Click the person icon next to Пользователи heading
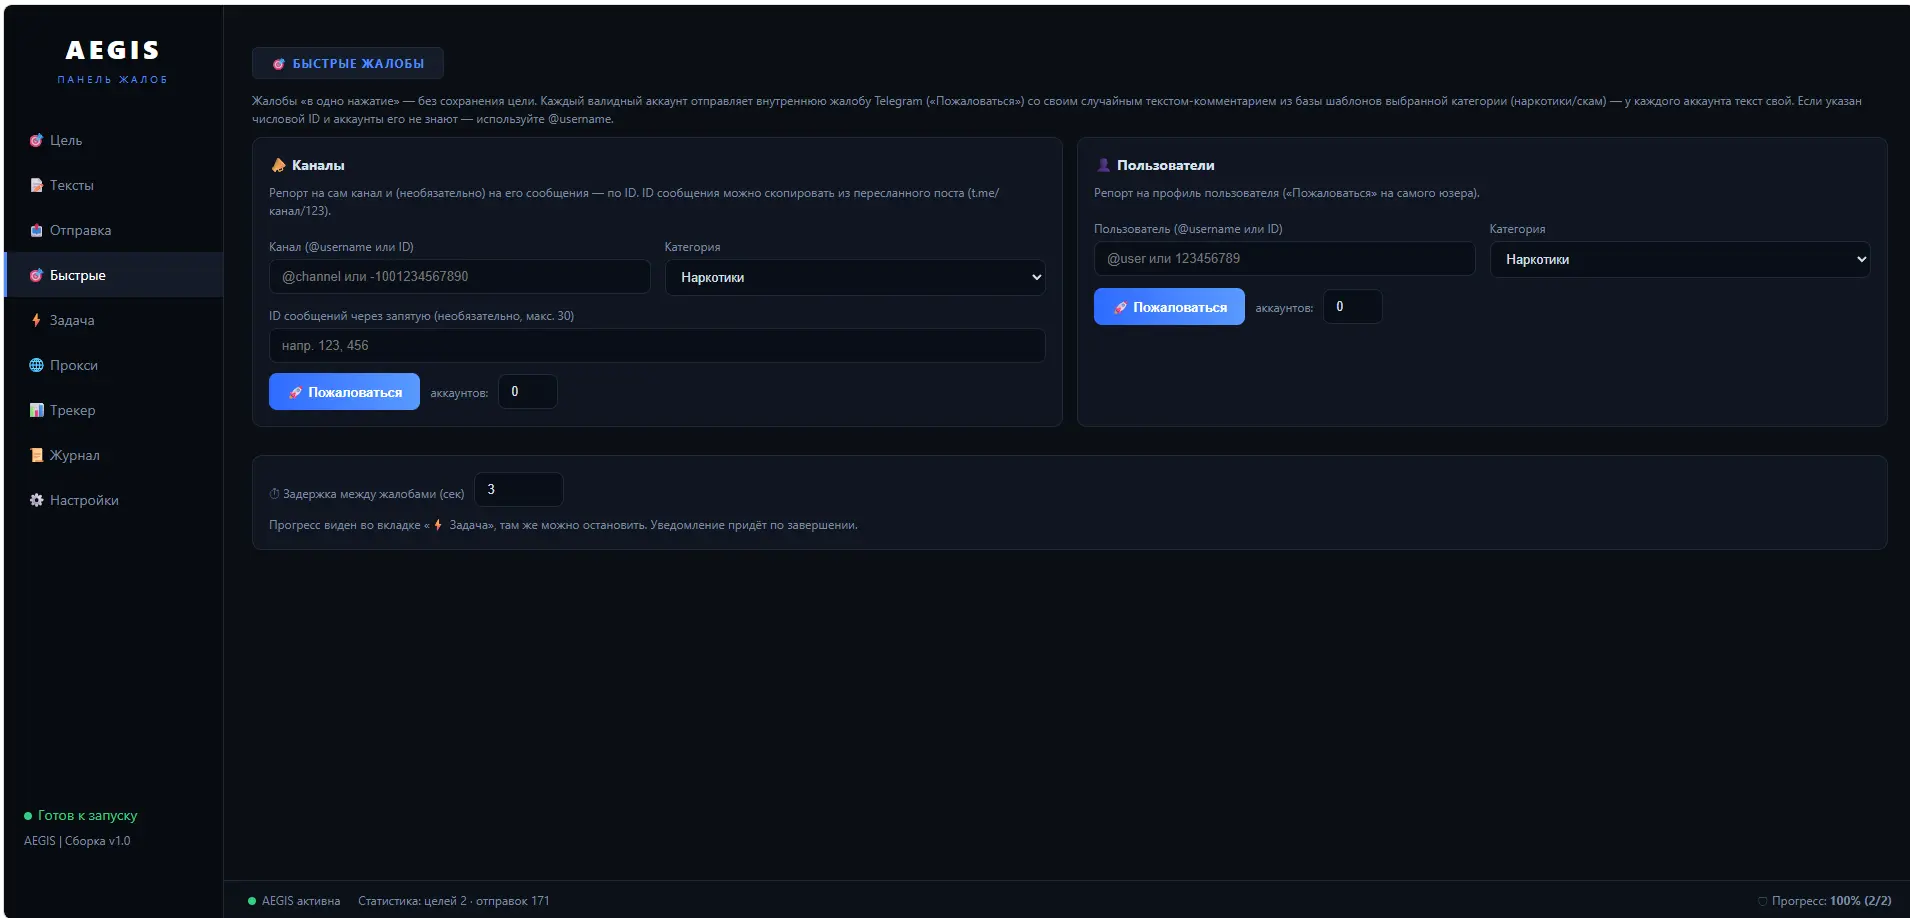This screenshot has width=1910, height=918. 1103,165
